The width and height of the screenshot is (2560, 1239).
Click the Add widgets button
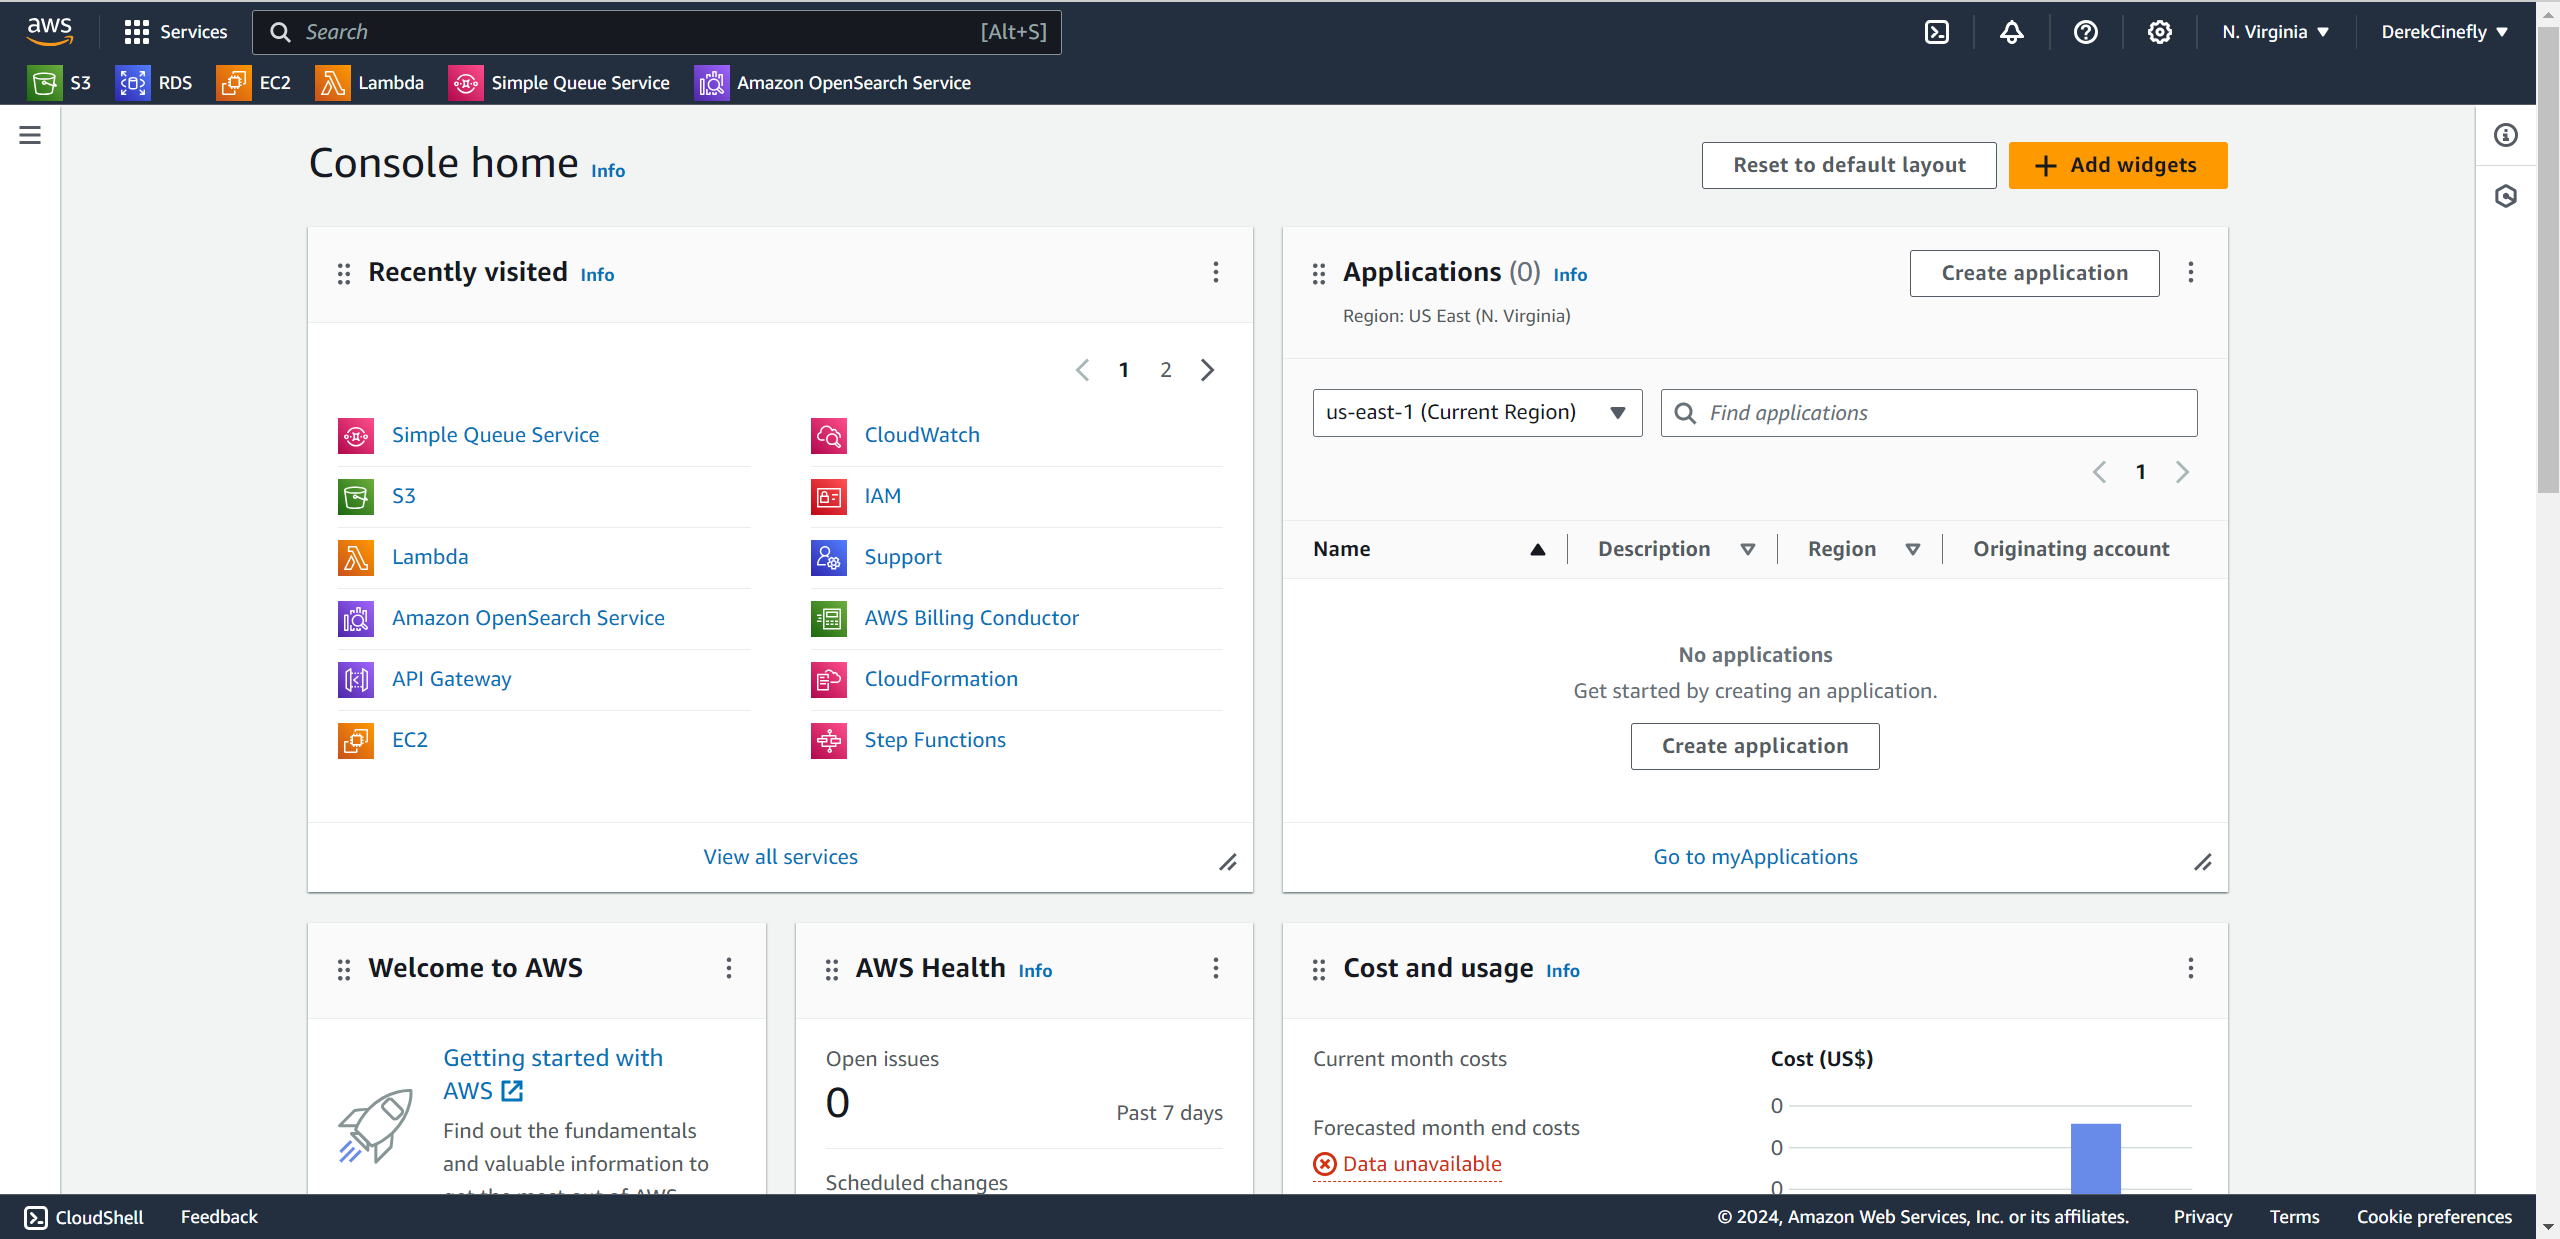(x=2118, y=165)
